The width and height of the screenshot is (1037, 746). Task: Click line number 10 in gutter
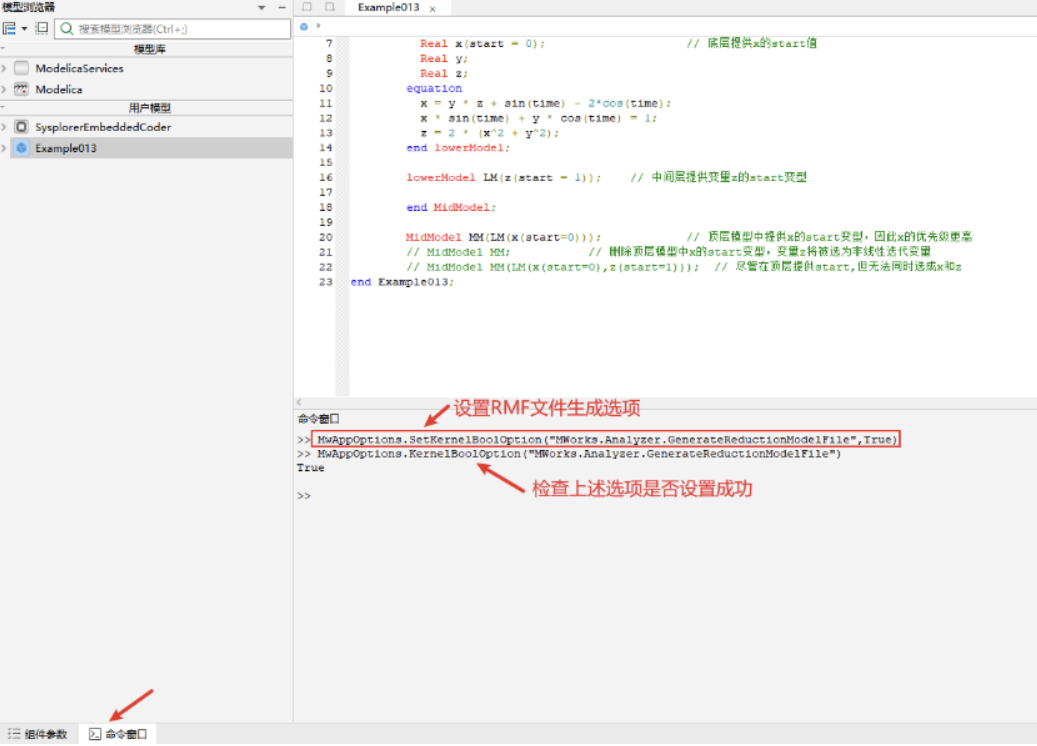[x=325, y=89]
